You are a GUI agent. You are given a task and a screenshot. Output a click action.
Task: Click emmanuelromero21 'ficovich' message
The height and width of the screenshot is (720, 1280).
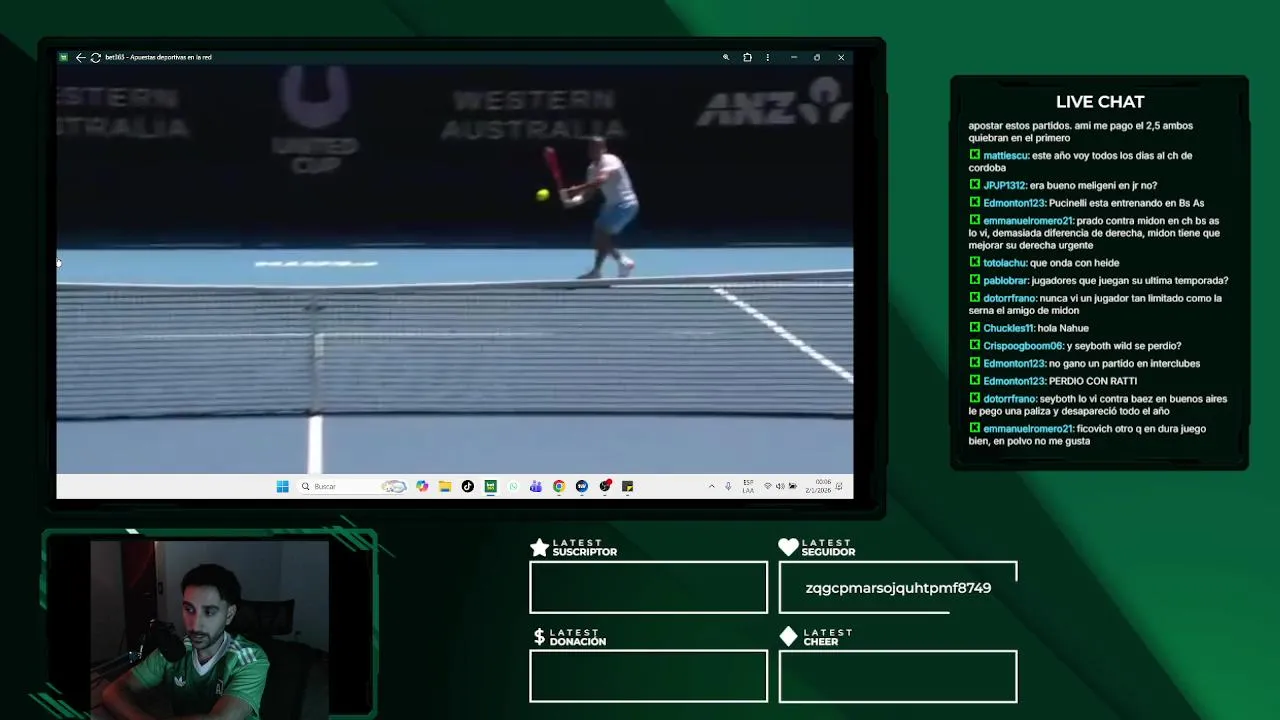(1088, 435)
